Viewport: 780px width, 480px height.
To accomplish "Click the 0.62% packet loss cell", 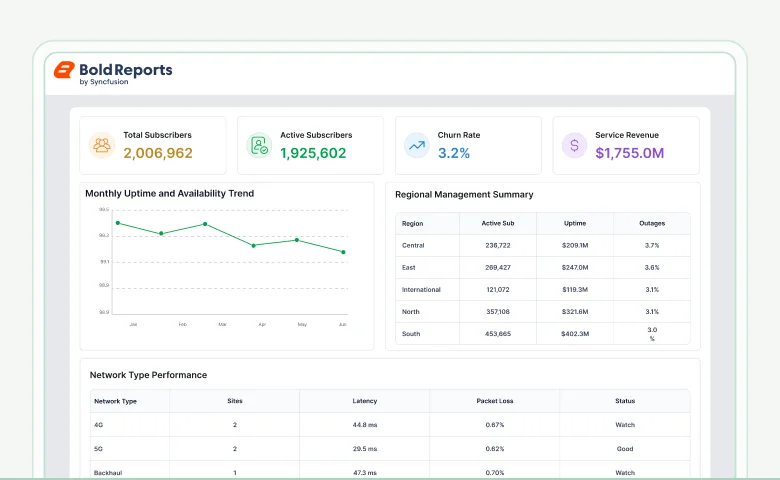I will (495, 449).
